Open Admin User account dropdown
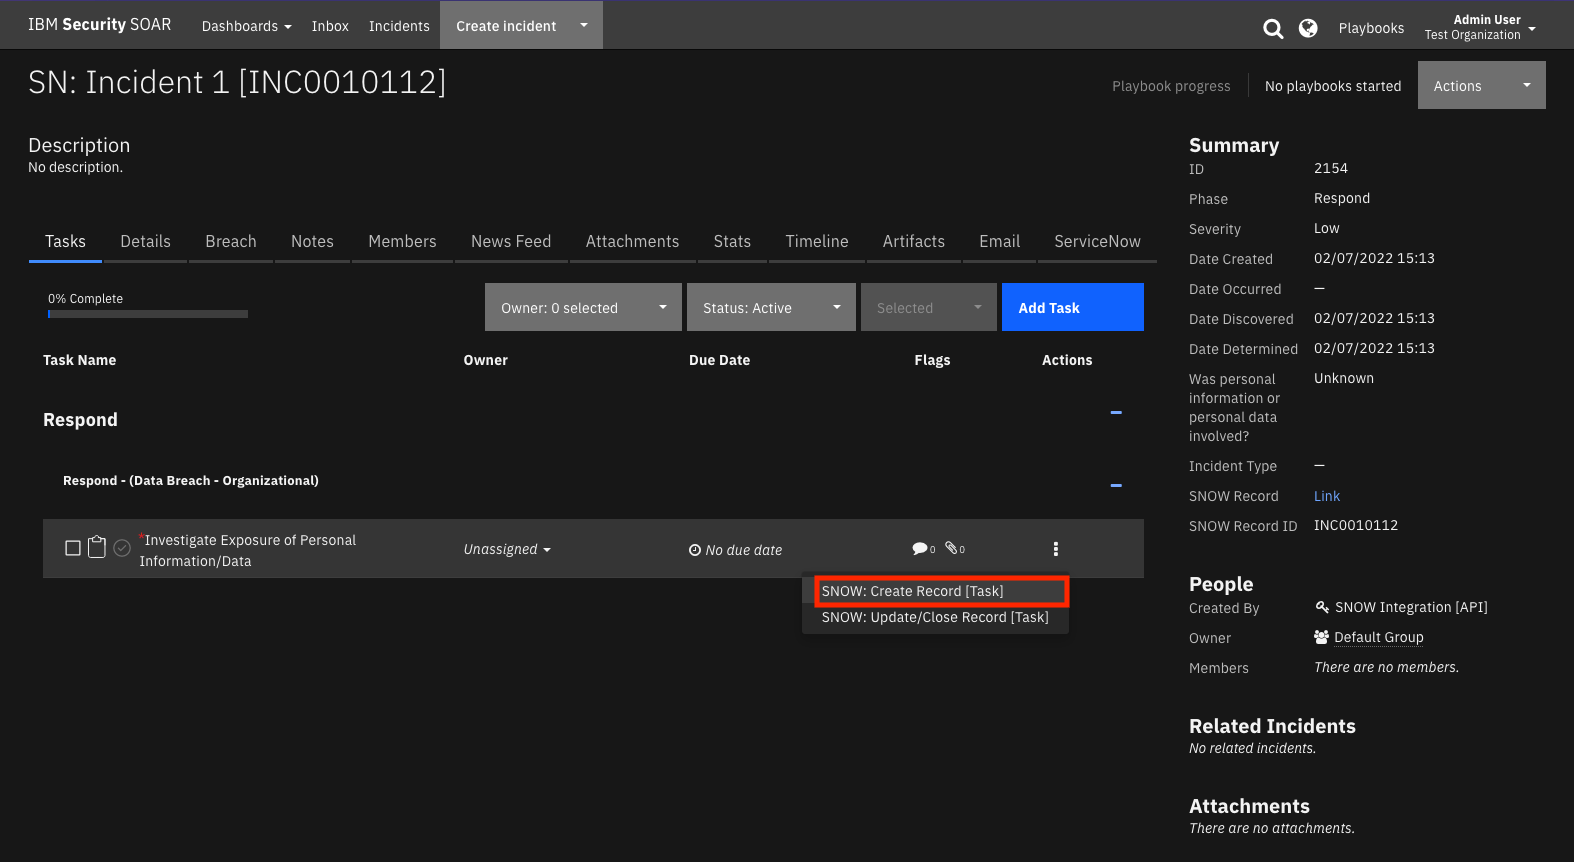 [1480, 27]
